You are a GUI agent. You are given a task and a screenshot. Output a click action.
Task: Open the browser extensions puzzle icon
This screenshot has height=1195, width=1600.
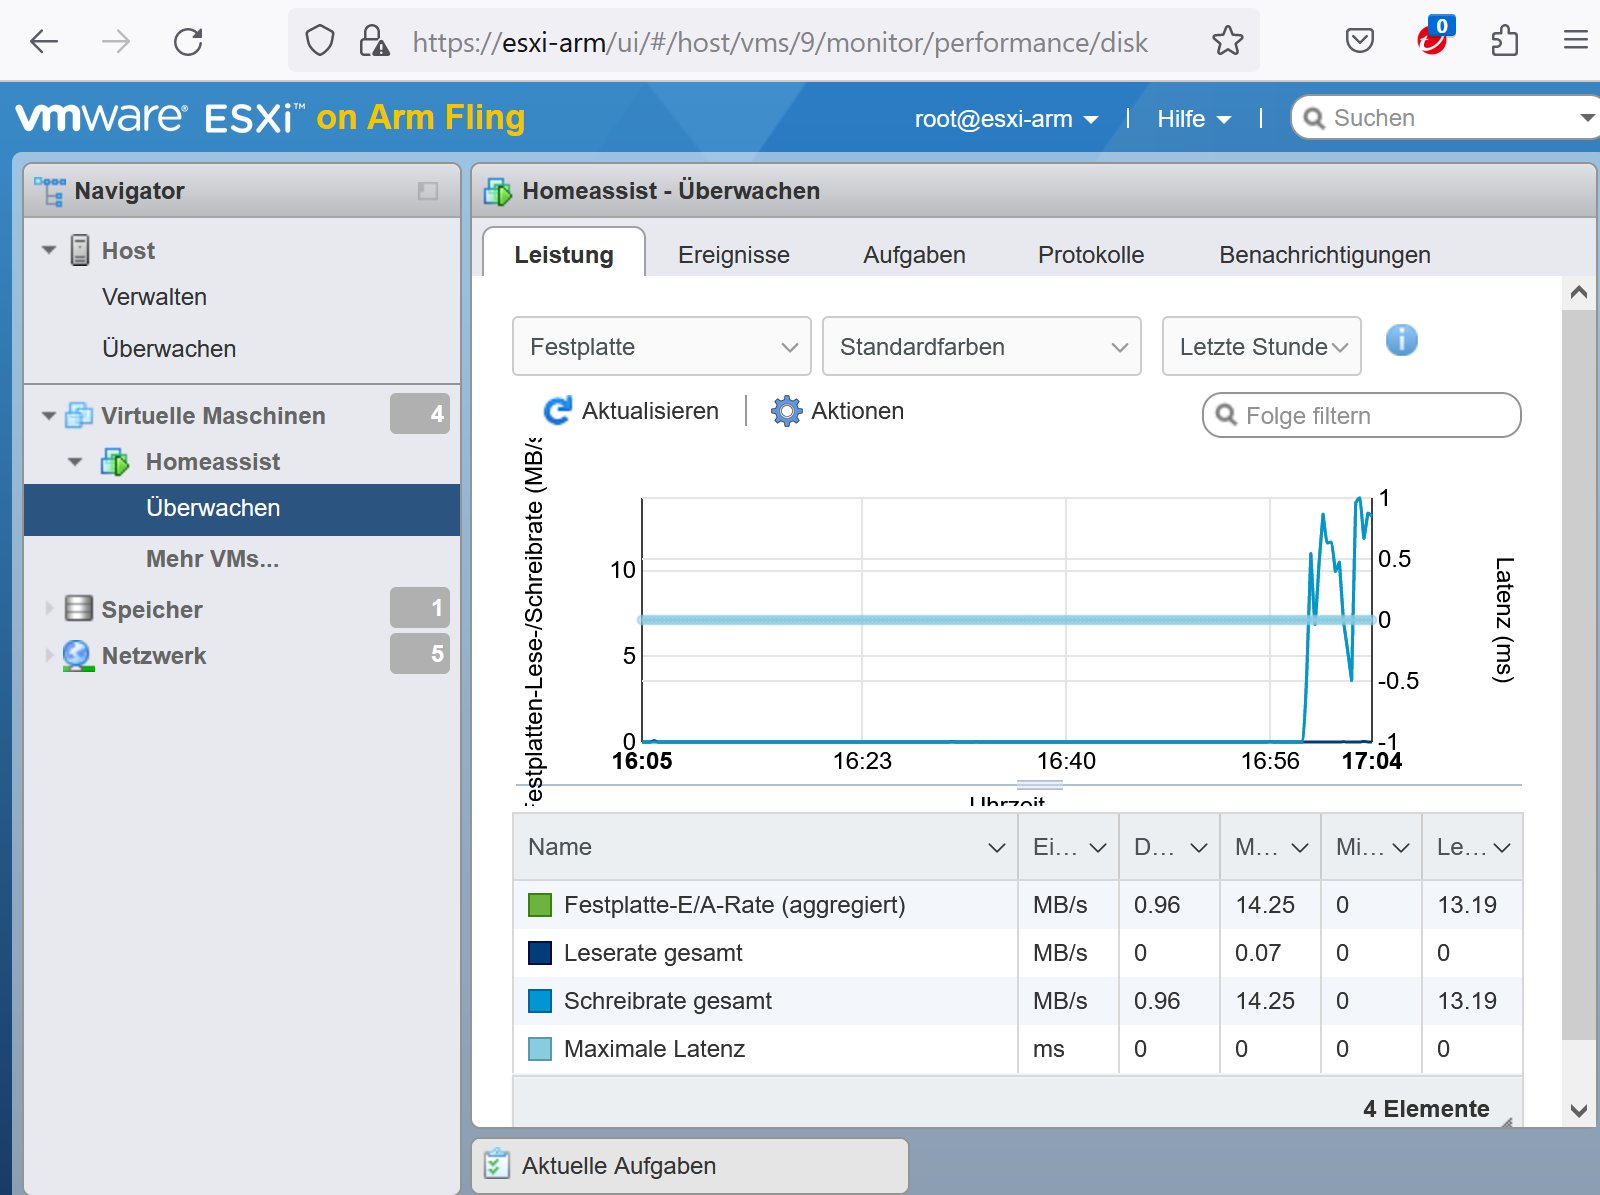pos(1504,42)
